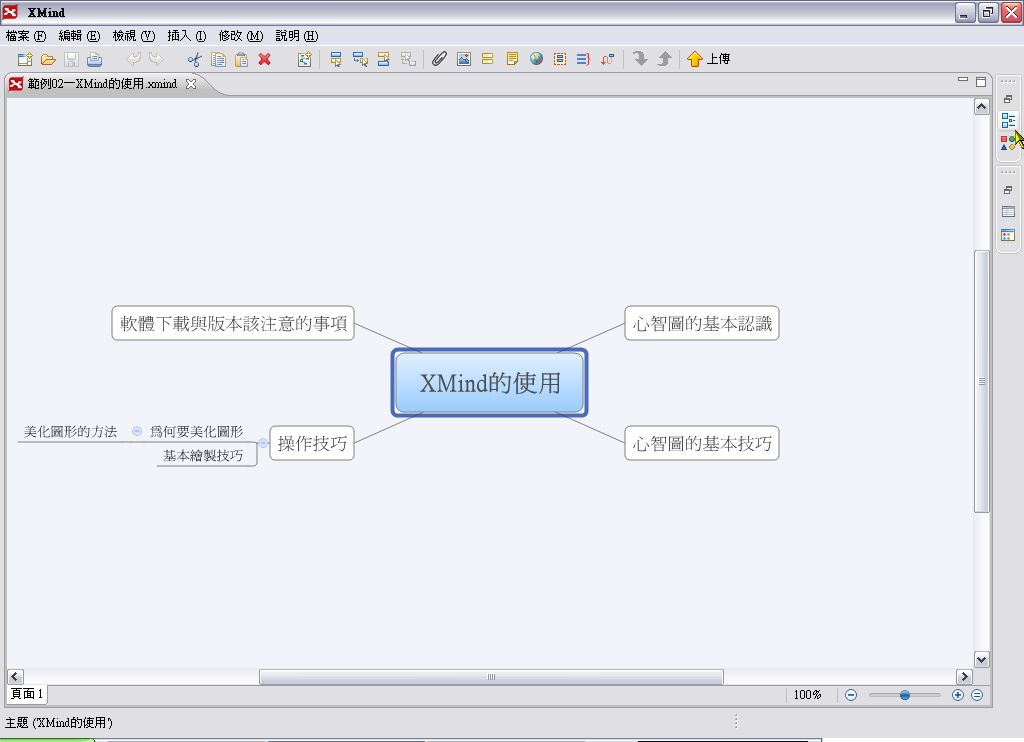Insert hyperlink with the globe icon
Viewport: 1024px width, 742px height.
click(536, 59)
